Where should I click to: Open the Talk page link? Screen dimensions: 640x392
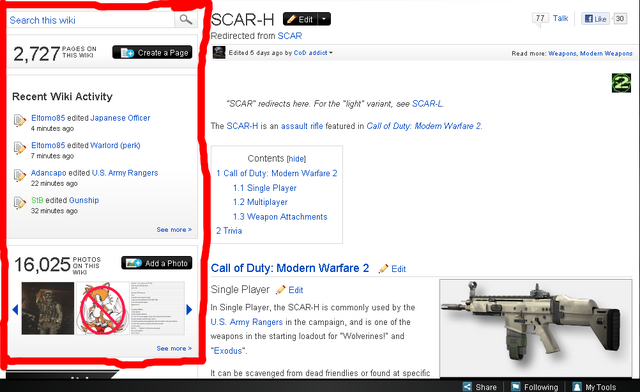tap(560, 18)
